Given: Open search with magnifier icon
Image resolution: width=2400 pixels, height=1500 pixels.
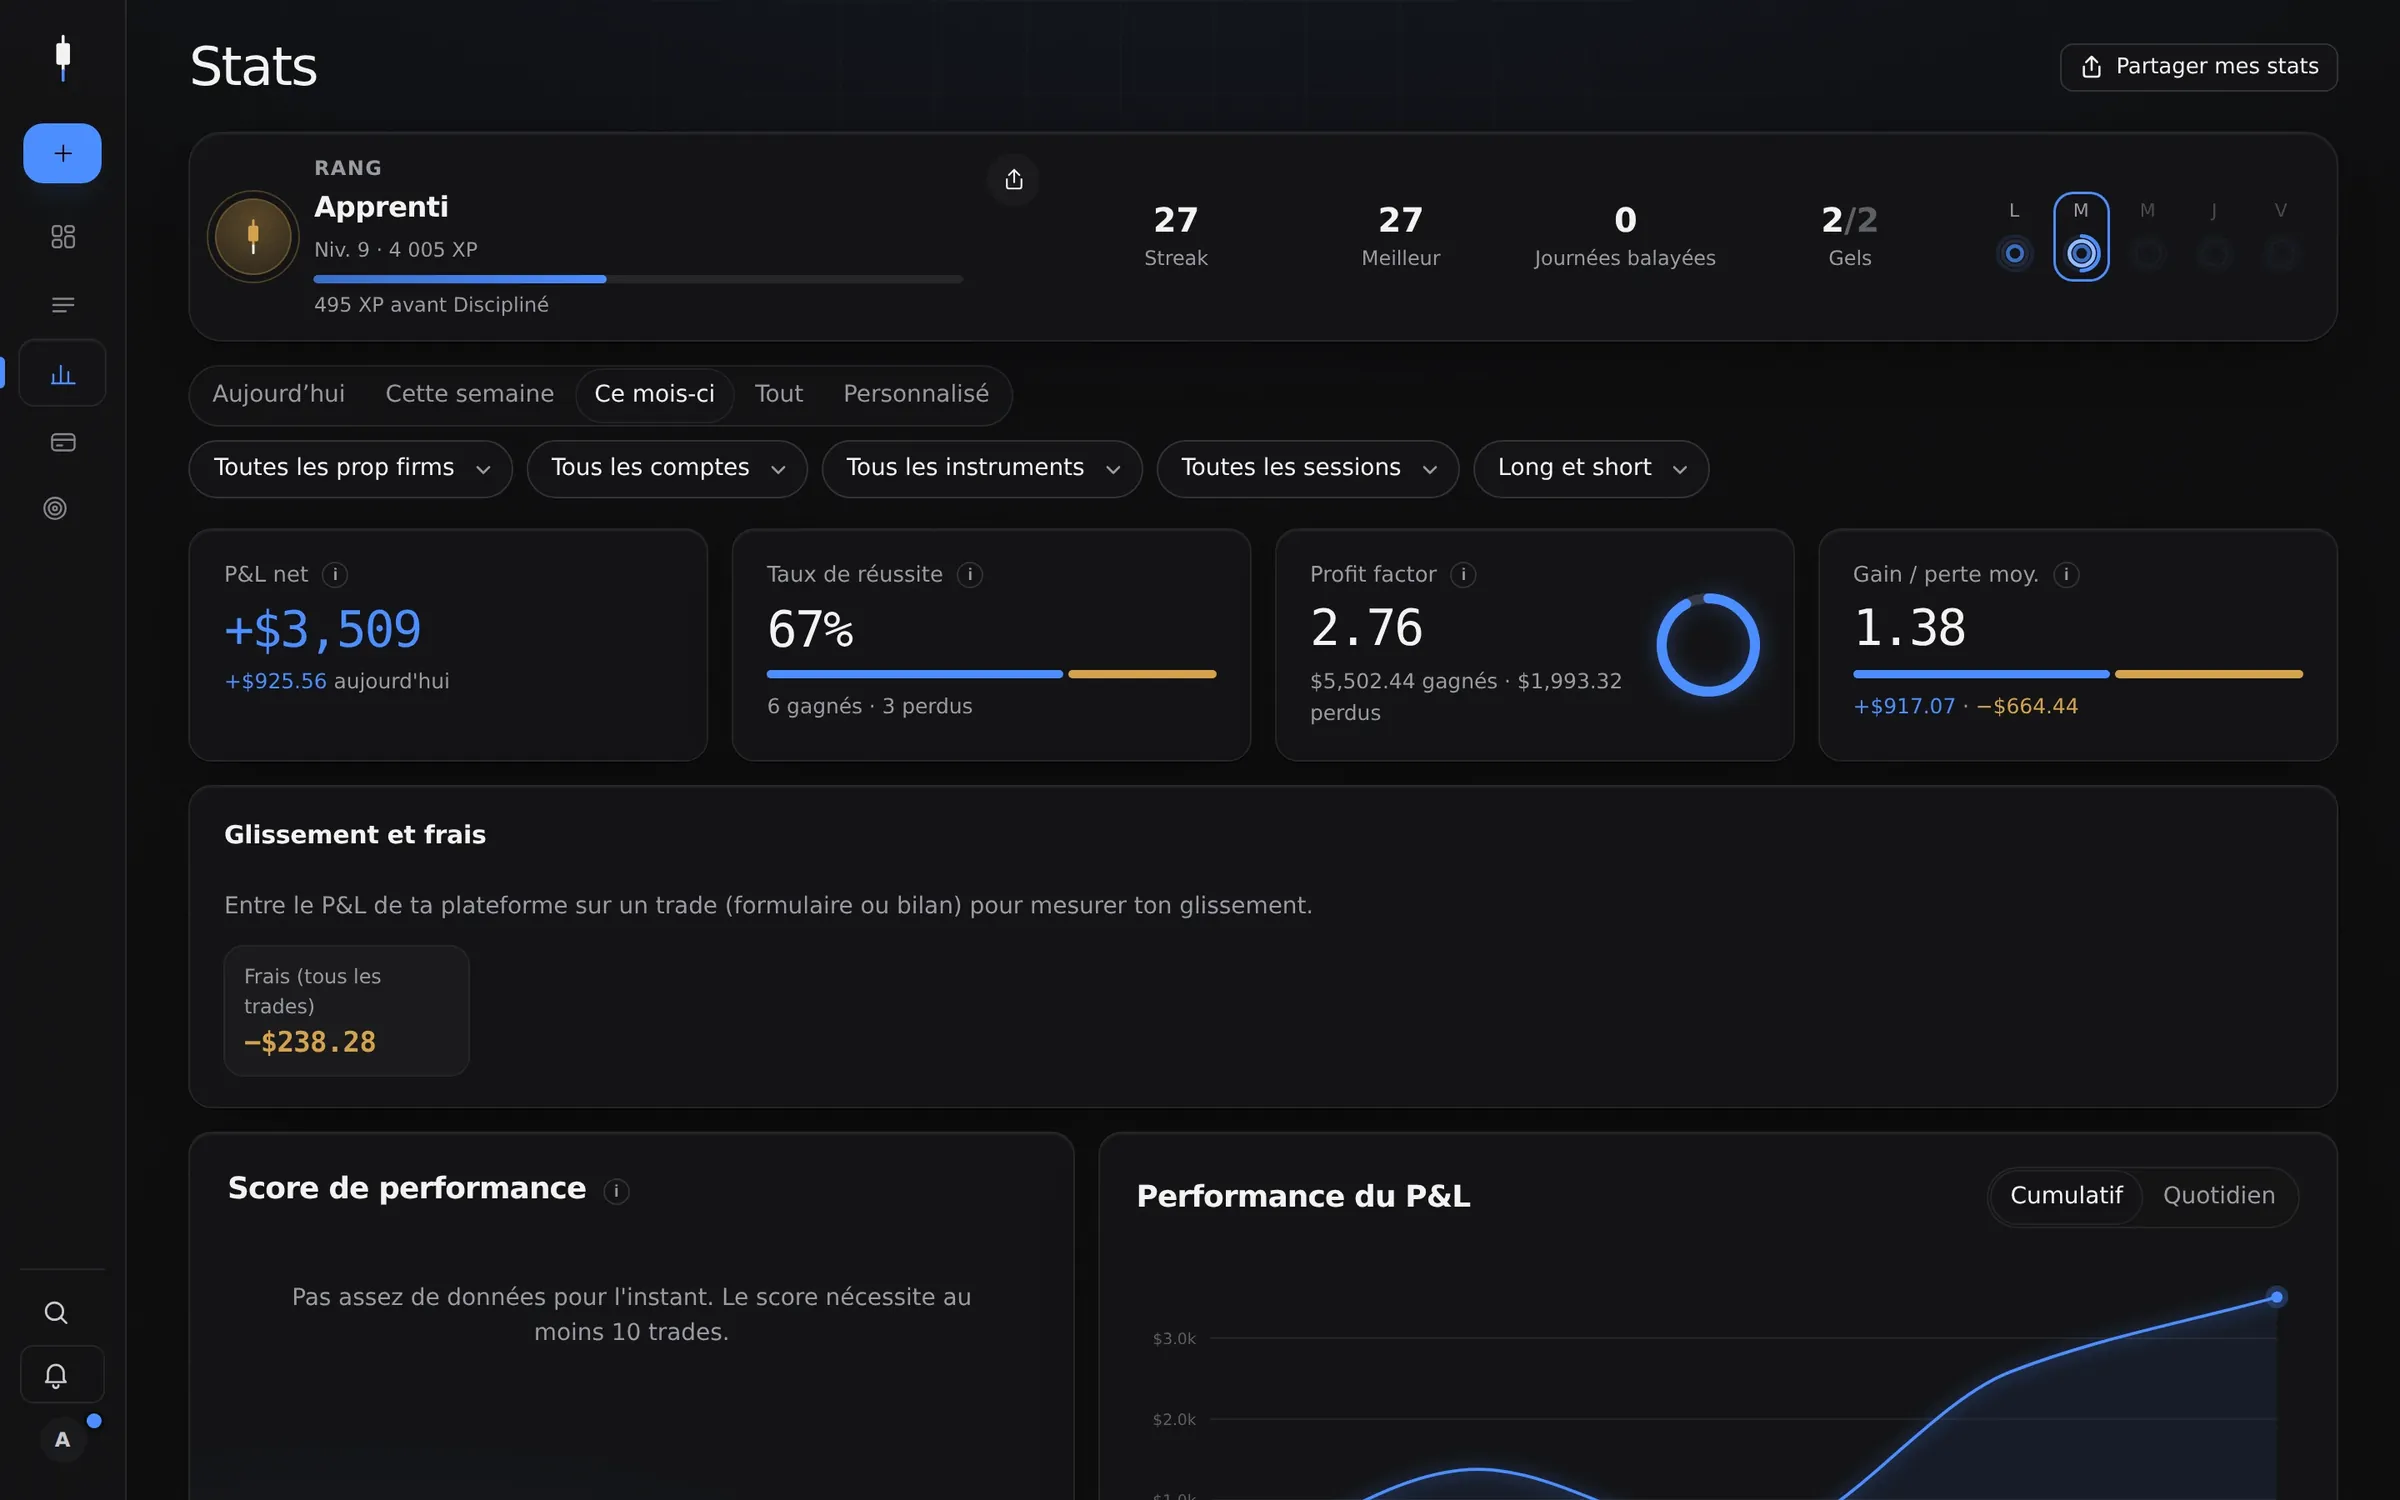Looking at the screenshot, I should pyautogui.click(x=56, y=1312).
